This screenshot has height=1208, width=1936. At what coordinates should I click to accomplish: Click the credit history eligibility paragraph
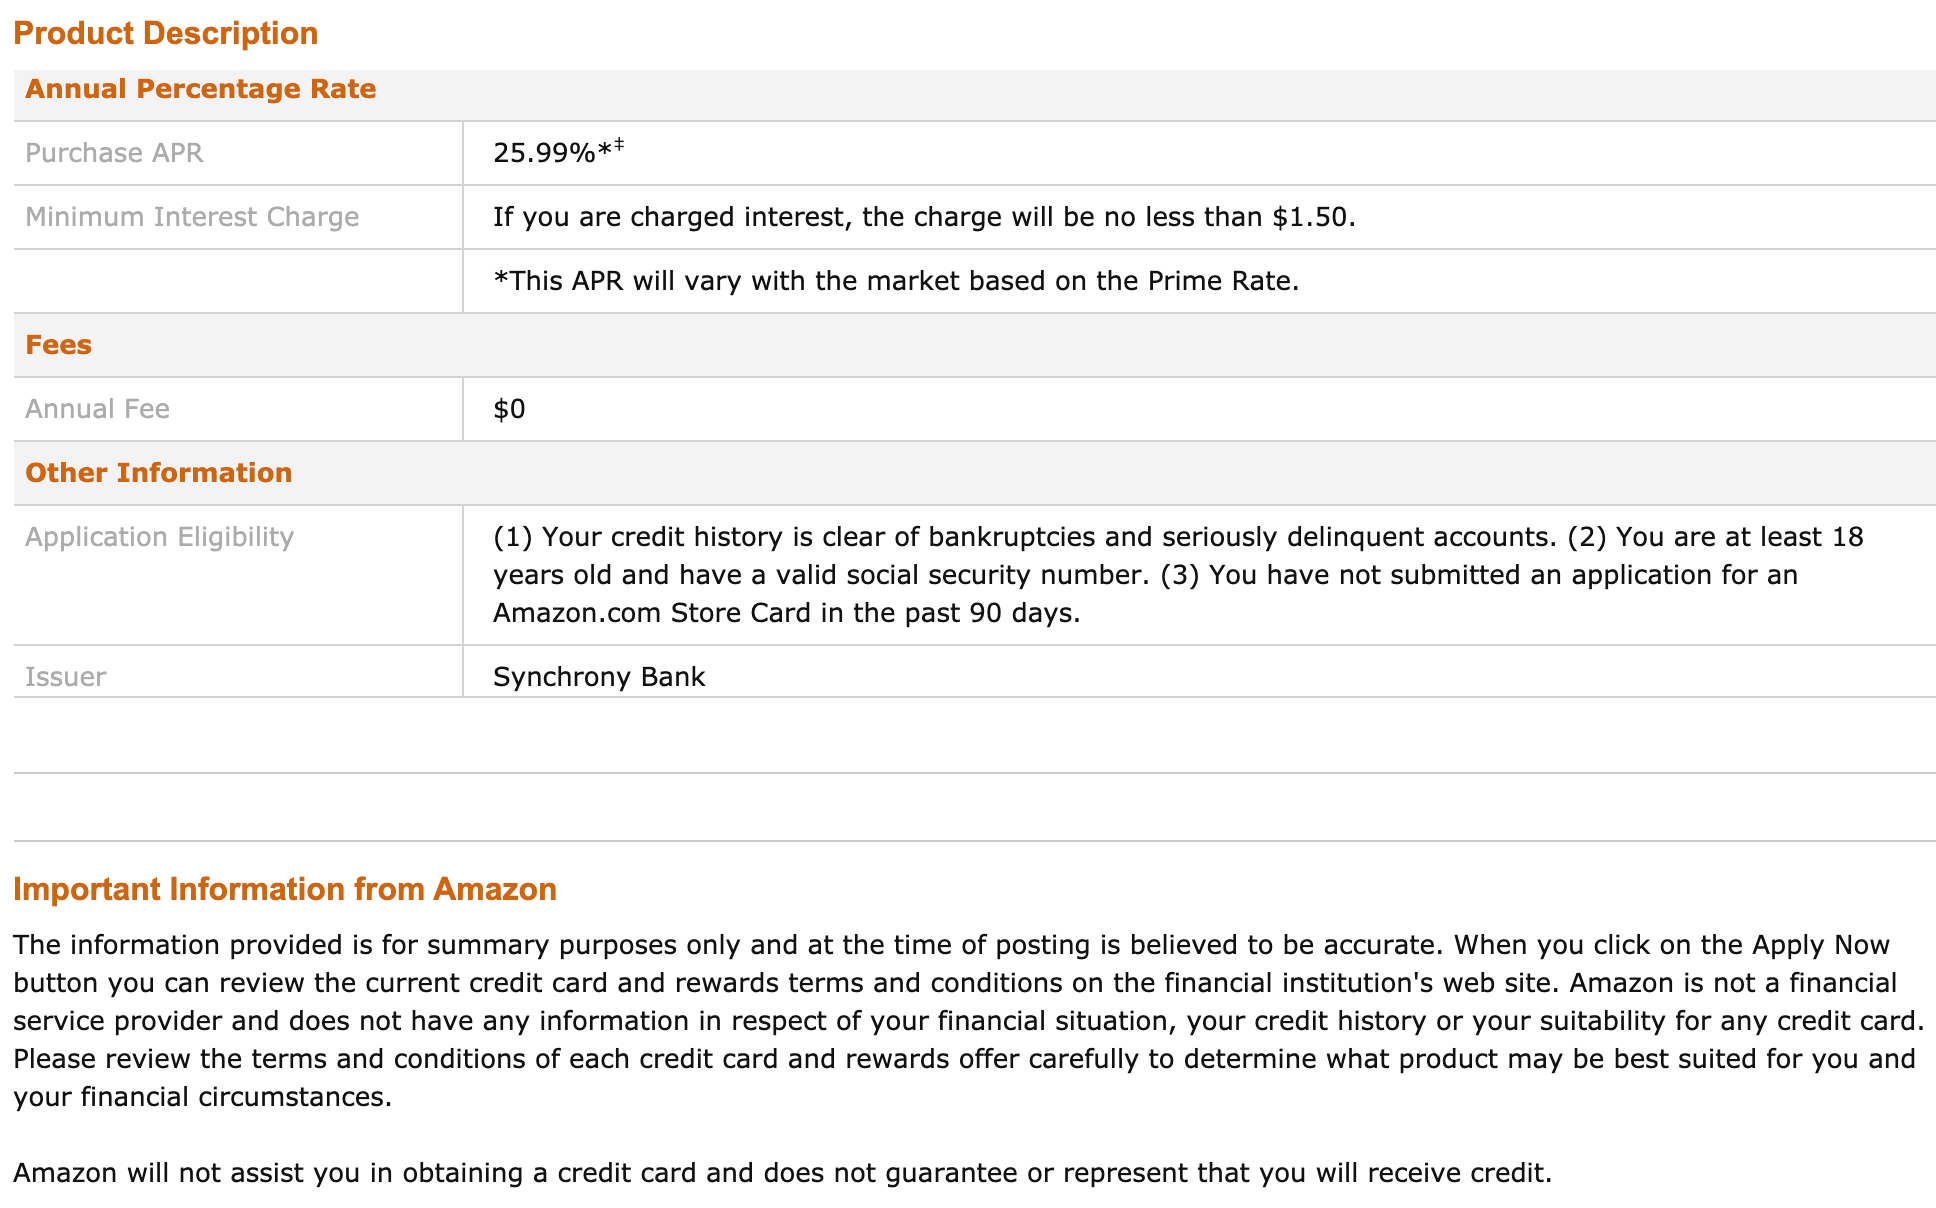(x=1179, y=575)
